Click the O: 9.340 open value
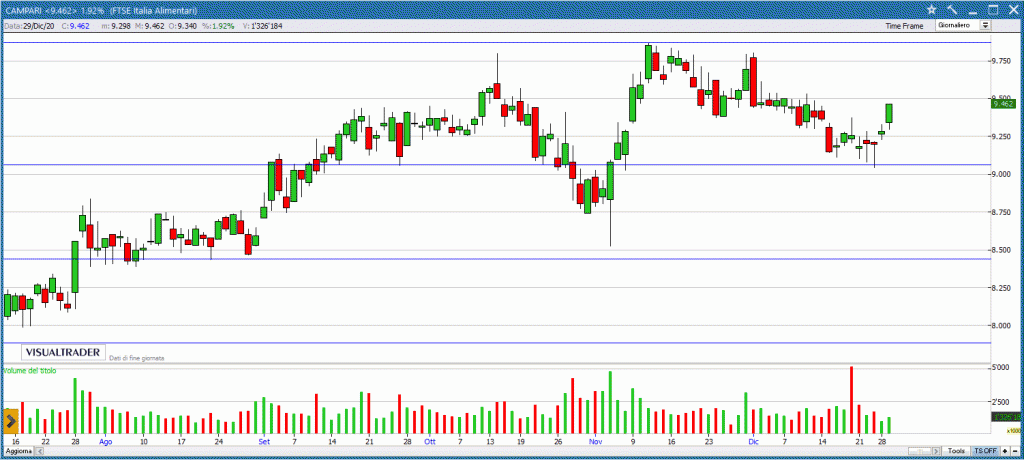The width and height of the screenshot is (1024, 460). pos(183,26)
